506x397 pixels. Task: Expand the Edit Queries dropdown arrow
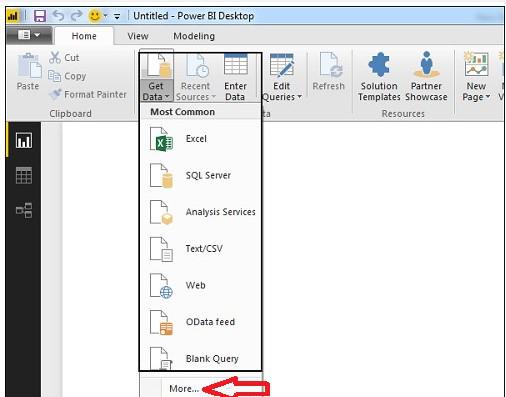[300, 97]
